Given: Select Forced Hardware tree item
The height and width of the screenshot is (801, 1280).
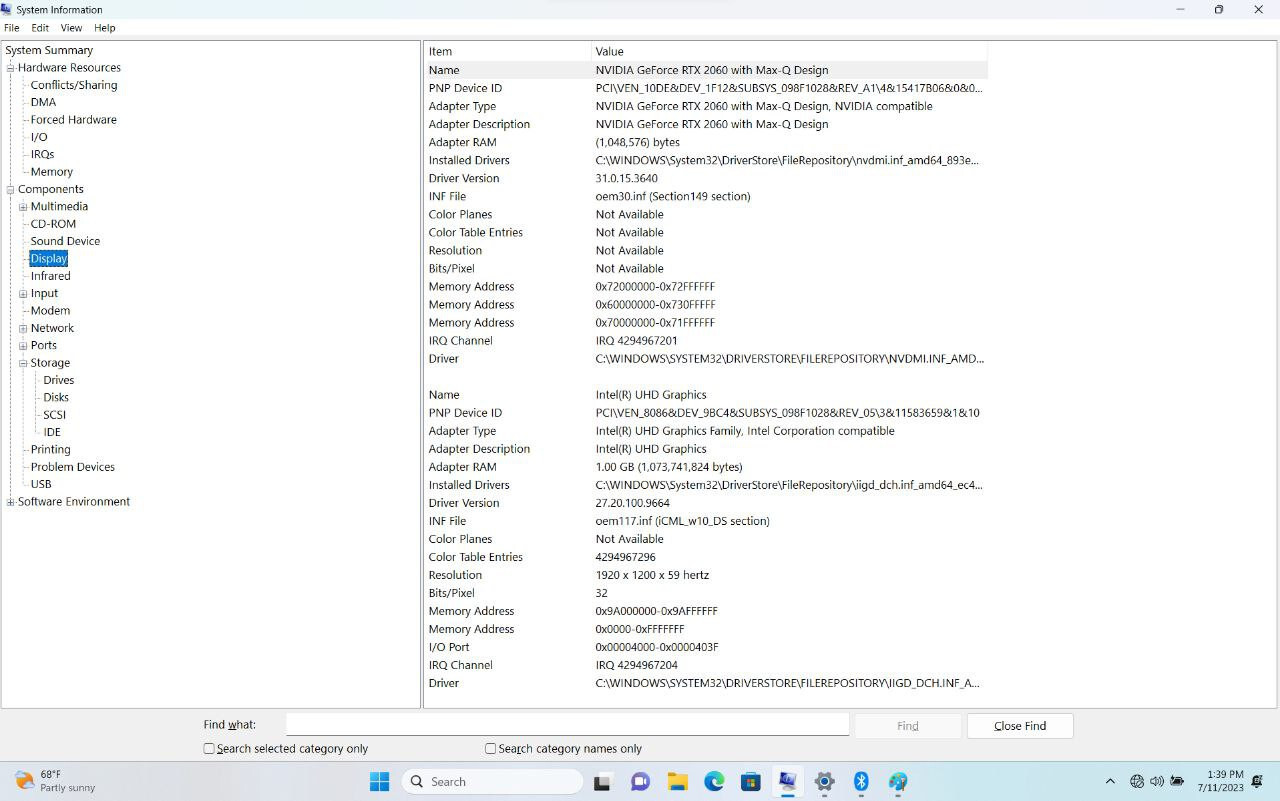Looking at the screenshot, I should point(73,120).
